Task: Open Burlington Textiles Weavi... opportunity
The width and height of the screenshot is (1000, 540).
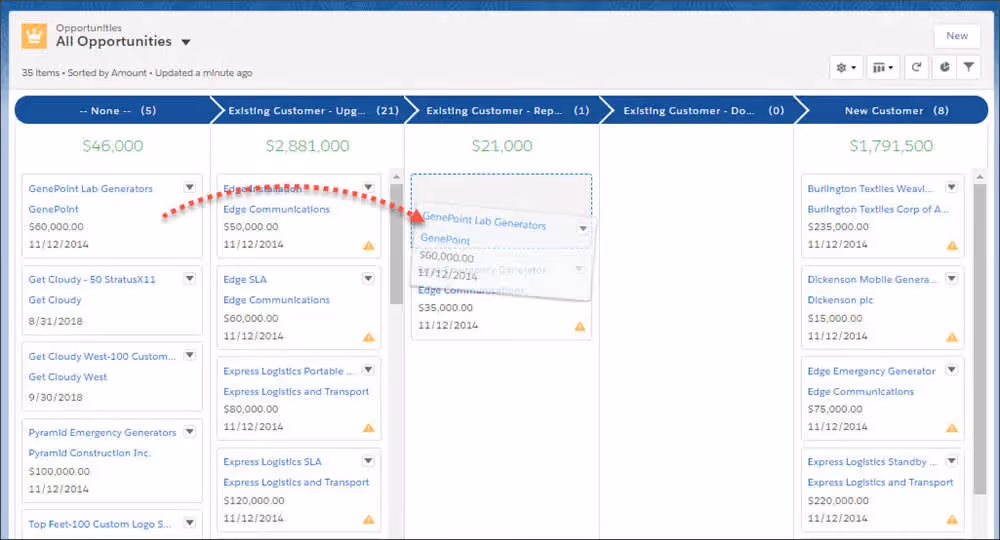Action: pos(870,189)
